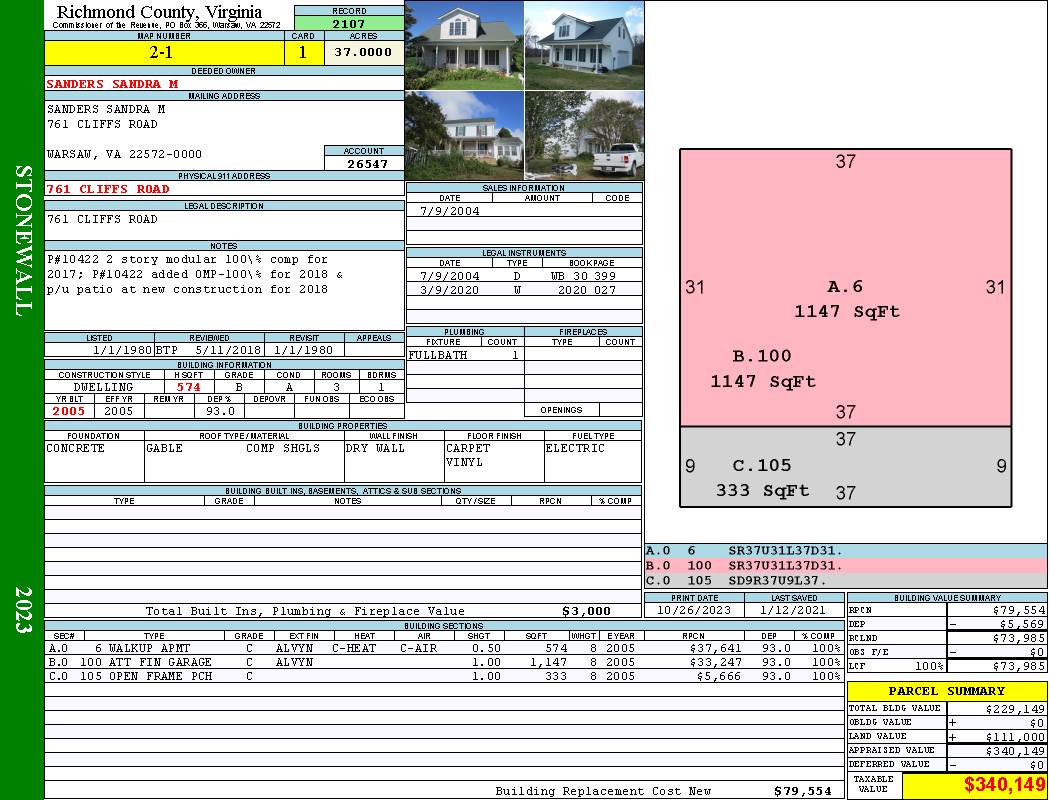Click the Total Built Ins value $3,000
This screenshot has height=800, width=1050.
586,611
